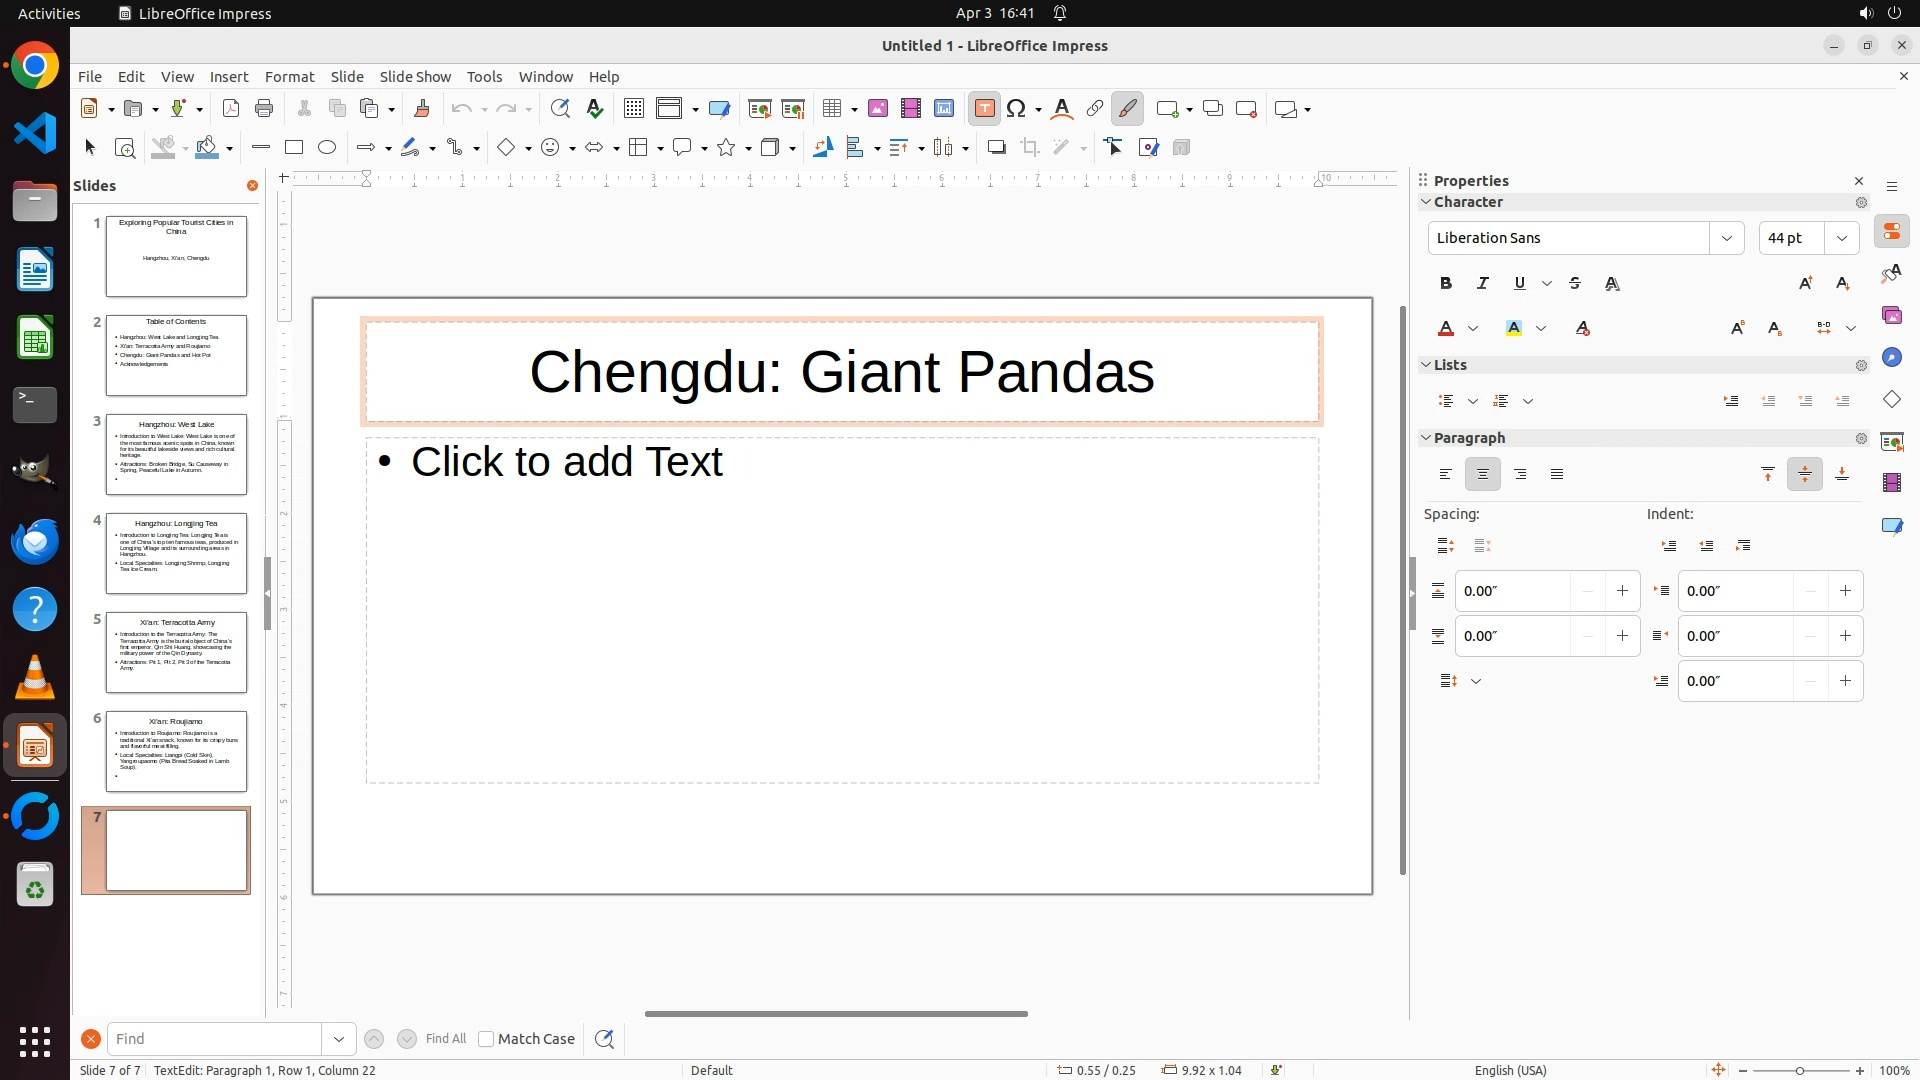
Task: Open the Slide Show menu
Action: tap(415, 77)
